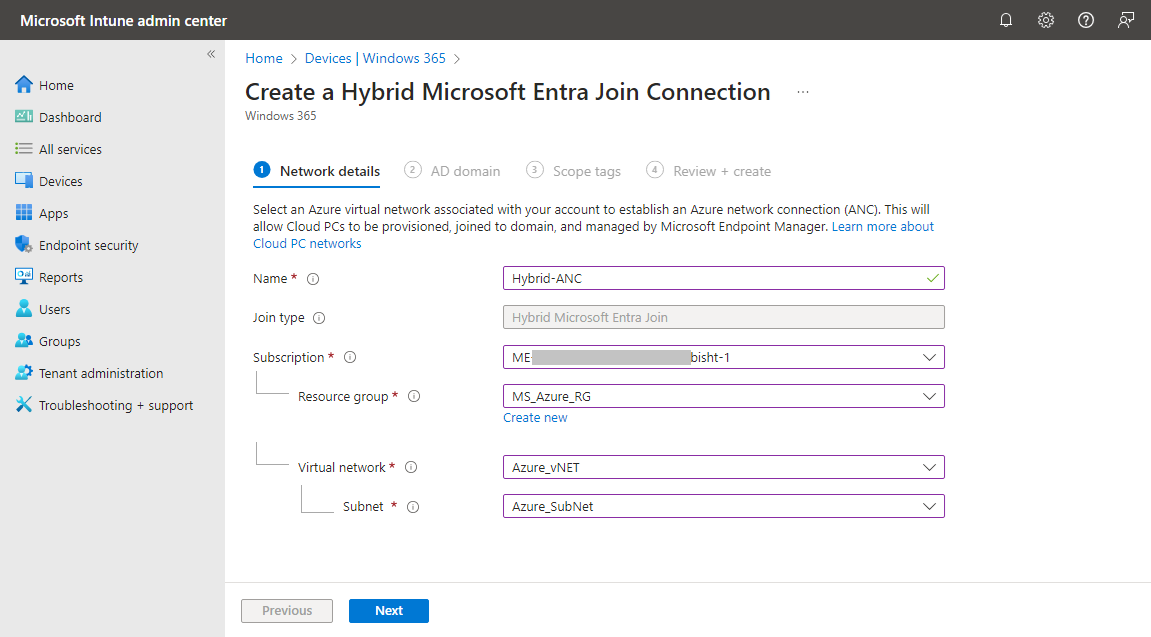Viewport: 1151px width, 637px height.
Task: Show info tooltip for Name field
Action: [x=313, y=279]
